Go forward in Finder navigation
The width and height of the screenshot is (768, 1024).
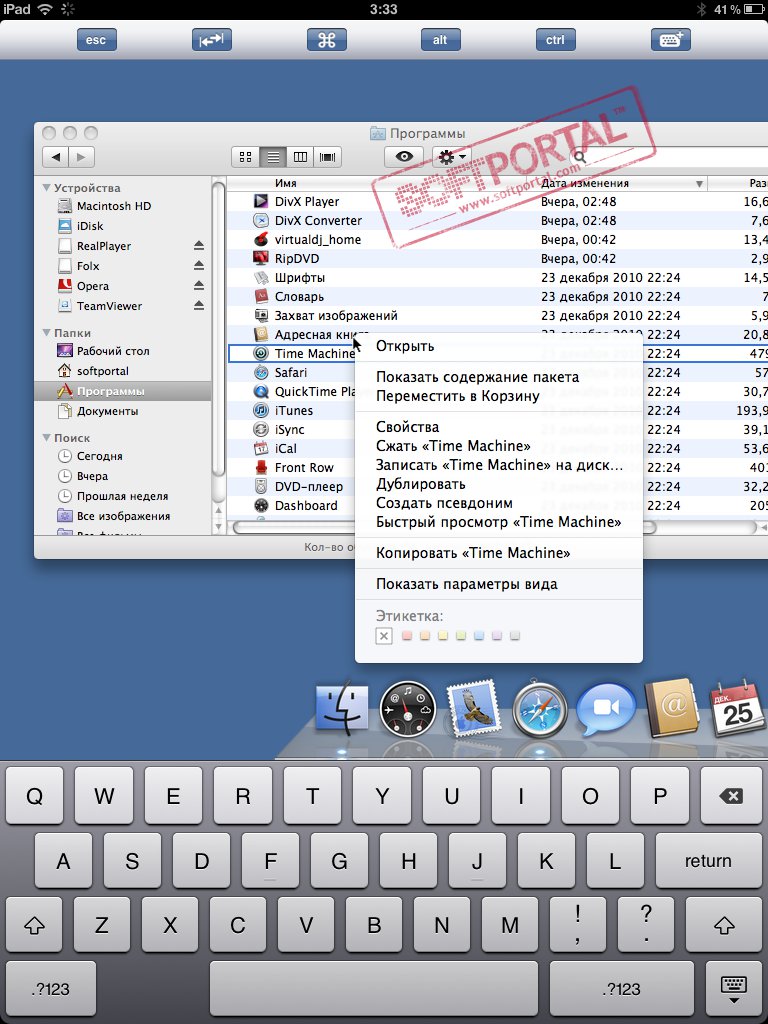coord(81,157)
